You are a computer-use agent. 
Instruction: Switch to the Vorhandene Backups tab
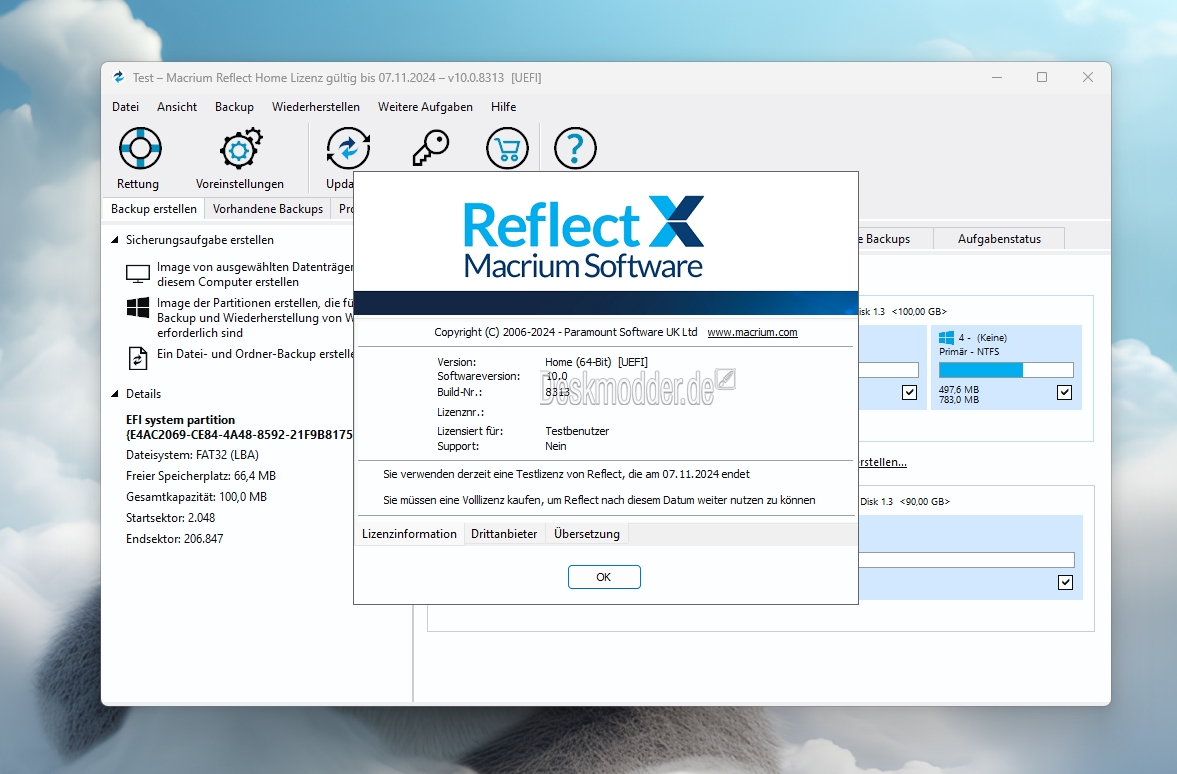tap(268, 209)
